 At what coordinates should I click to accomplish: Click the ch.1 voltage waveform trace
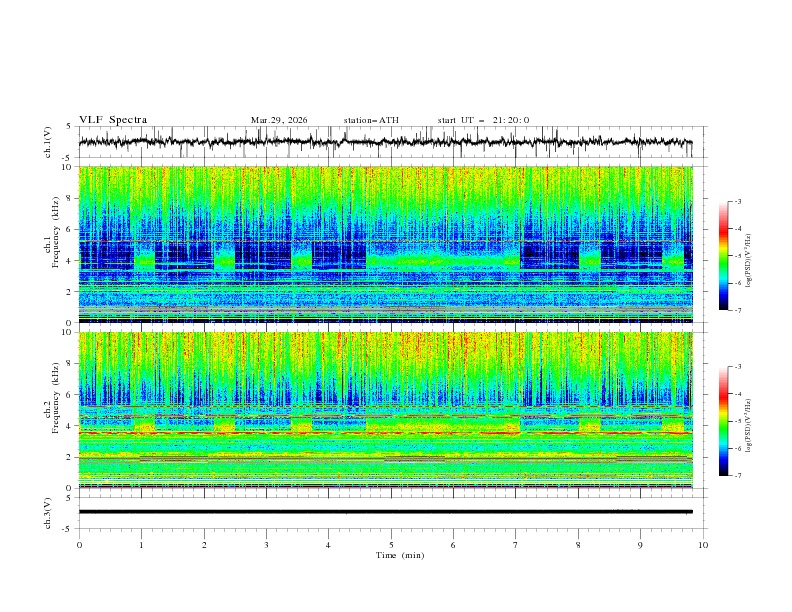[x=385, y=142]
